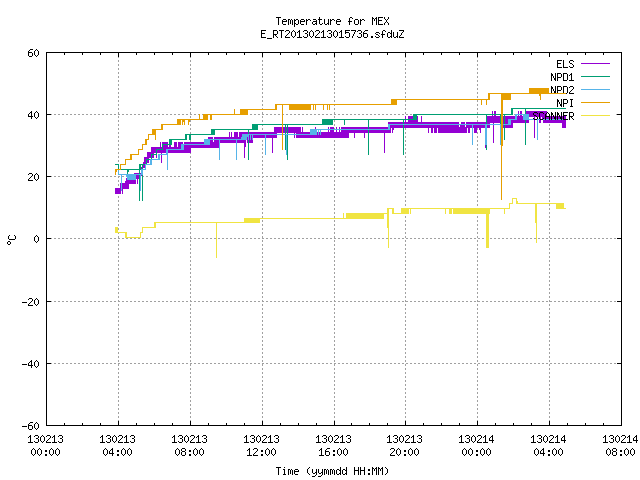The image size is (640, 480).
Task: Click the x-axis tick label 130214 04:00
Action: [x=548, y=446]
